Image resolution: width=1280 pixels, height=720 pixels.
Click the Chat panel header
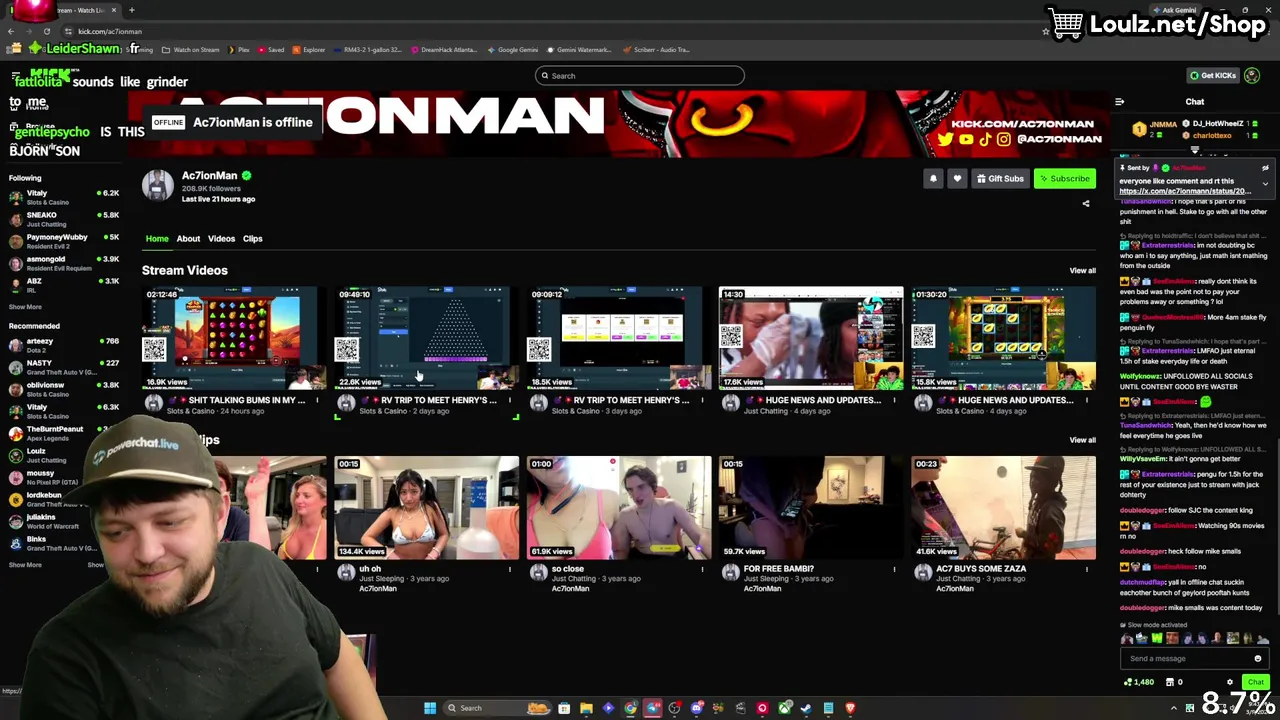[x=1195, y=102]
